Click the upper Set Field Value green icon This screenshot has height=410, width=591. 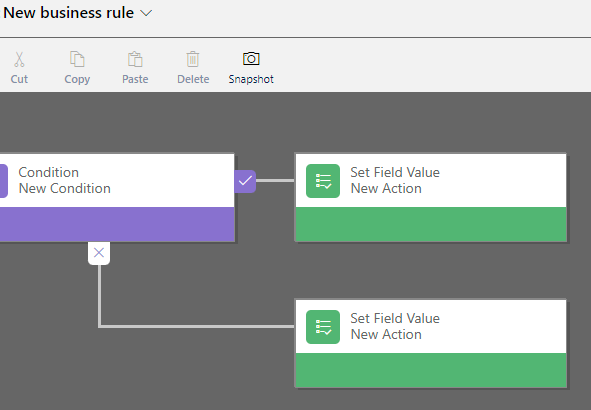(323, 181)
